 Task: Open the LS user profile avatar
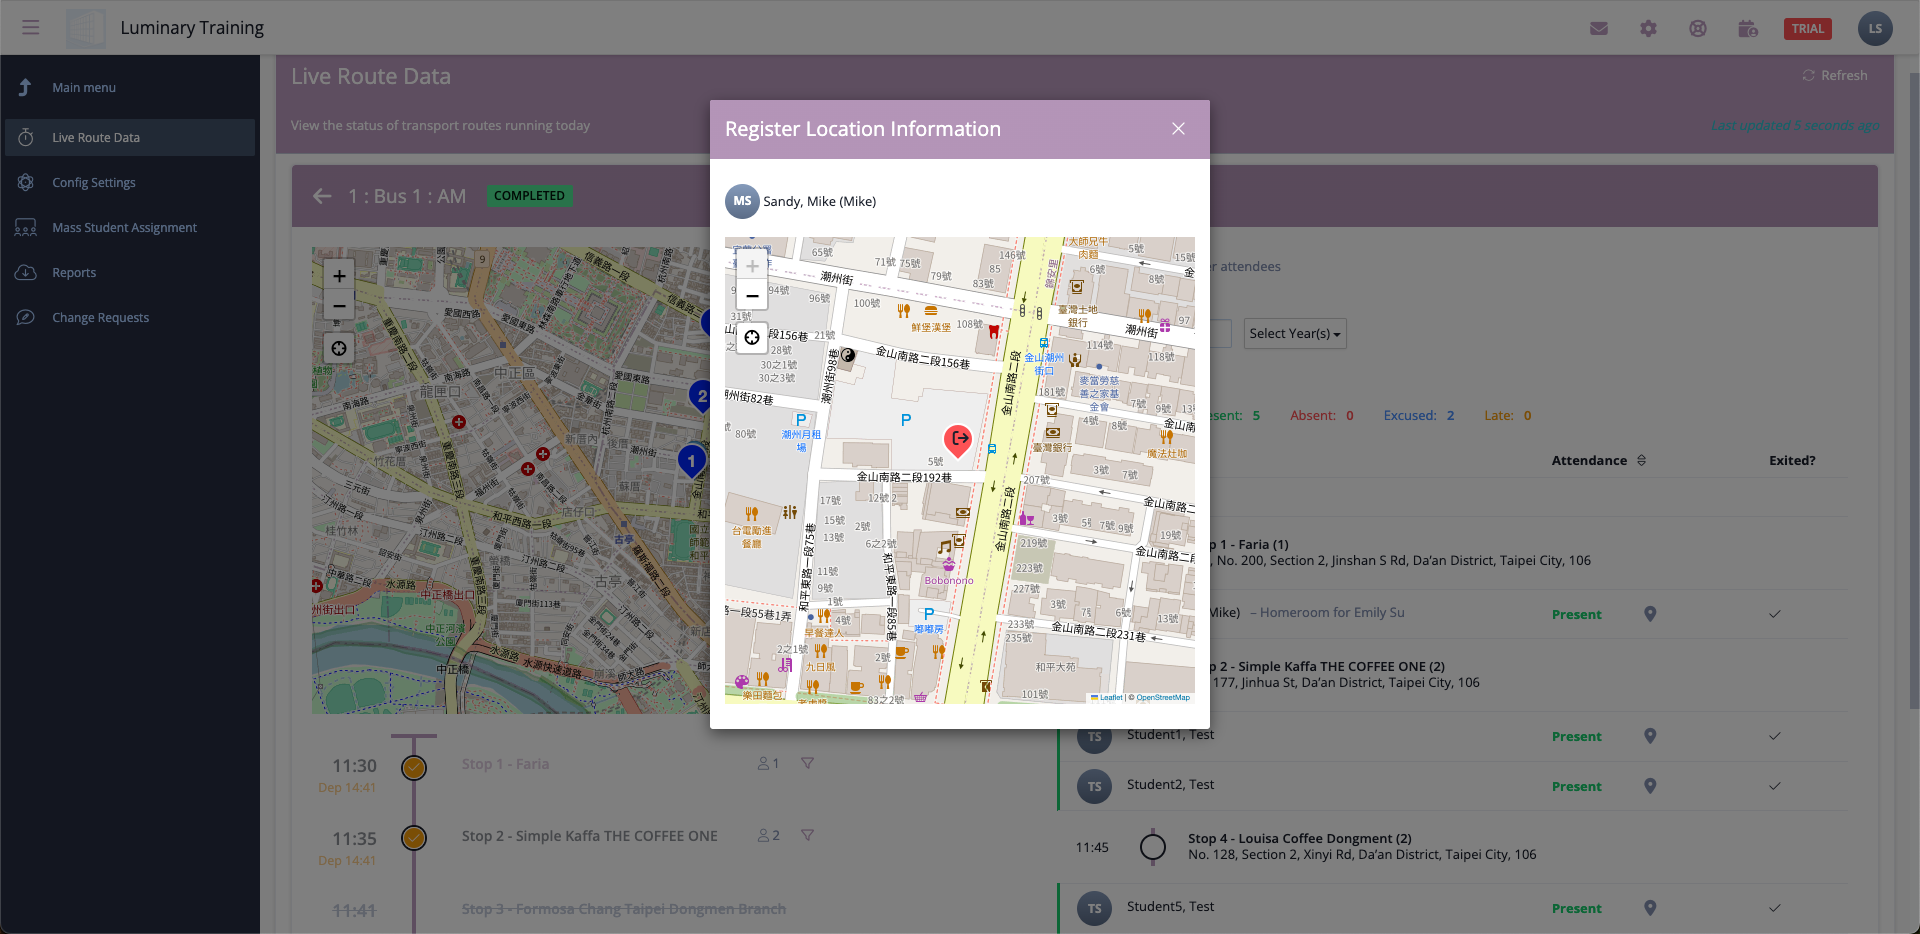click(x=1875, y=28)
